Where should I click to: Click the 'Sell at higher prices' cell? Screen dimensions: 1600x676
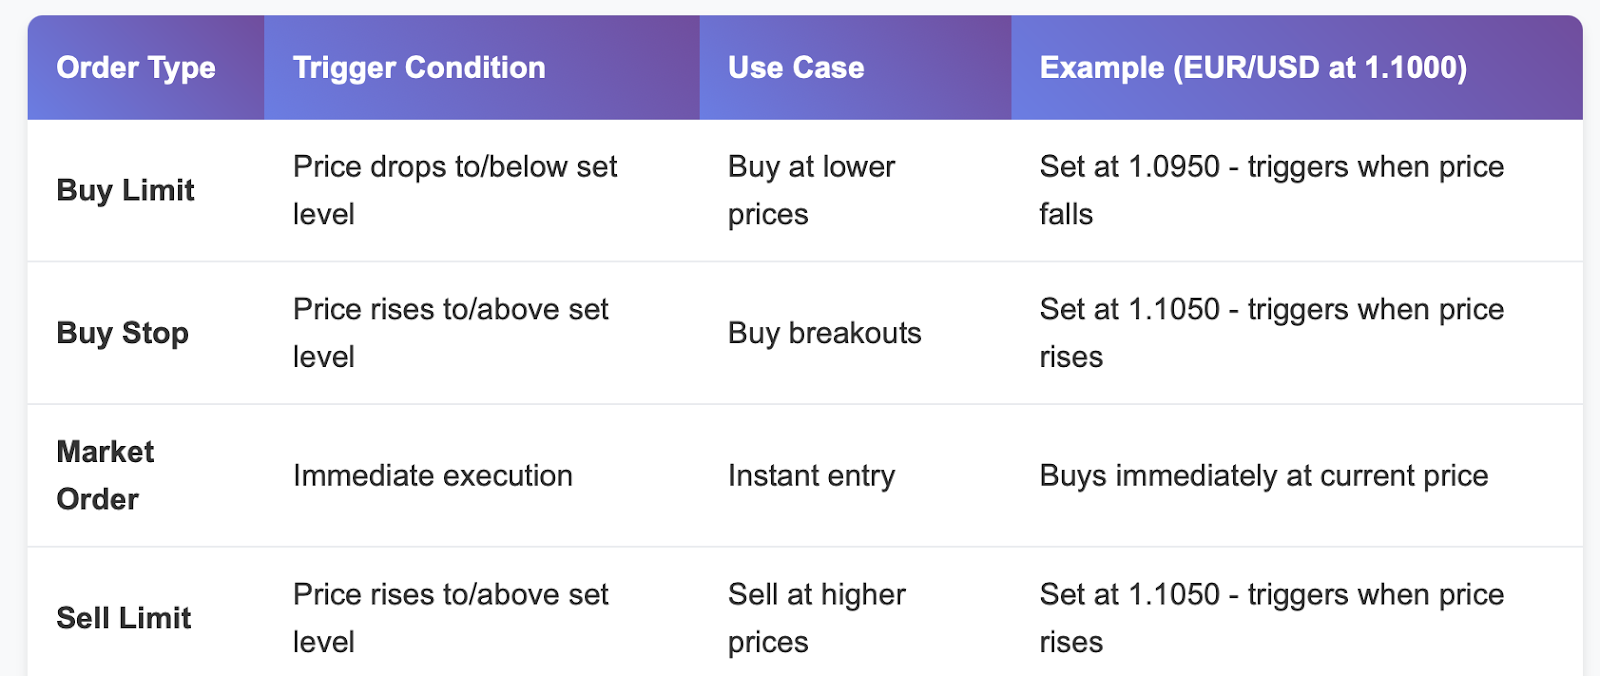click(816, 618)
